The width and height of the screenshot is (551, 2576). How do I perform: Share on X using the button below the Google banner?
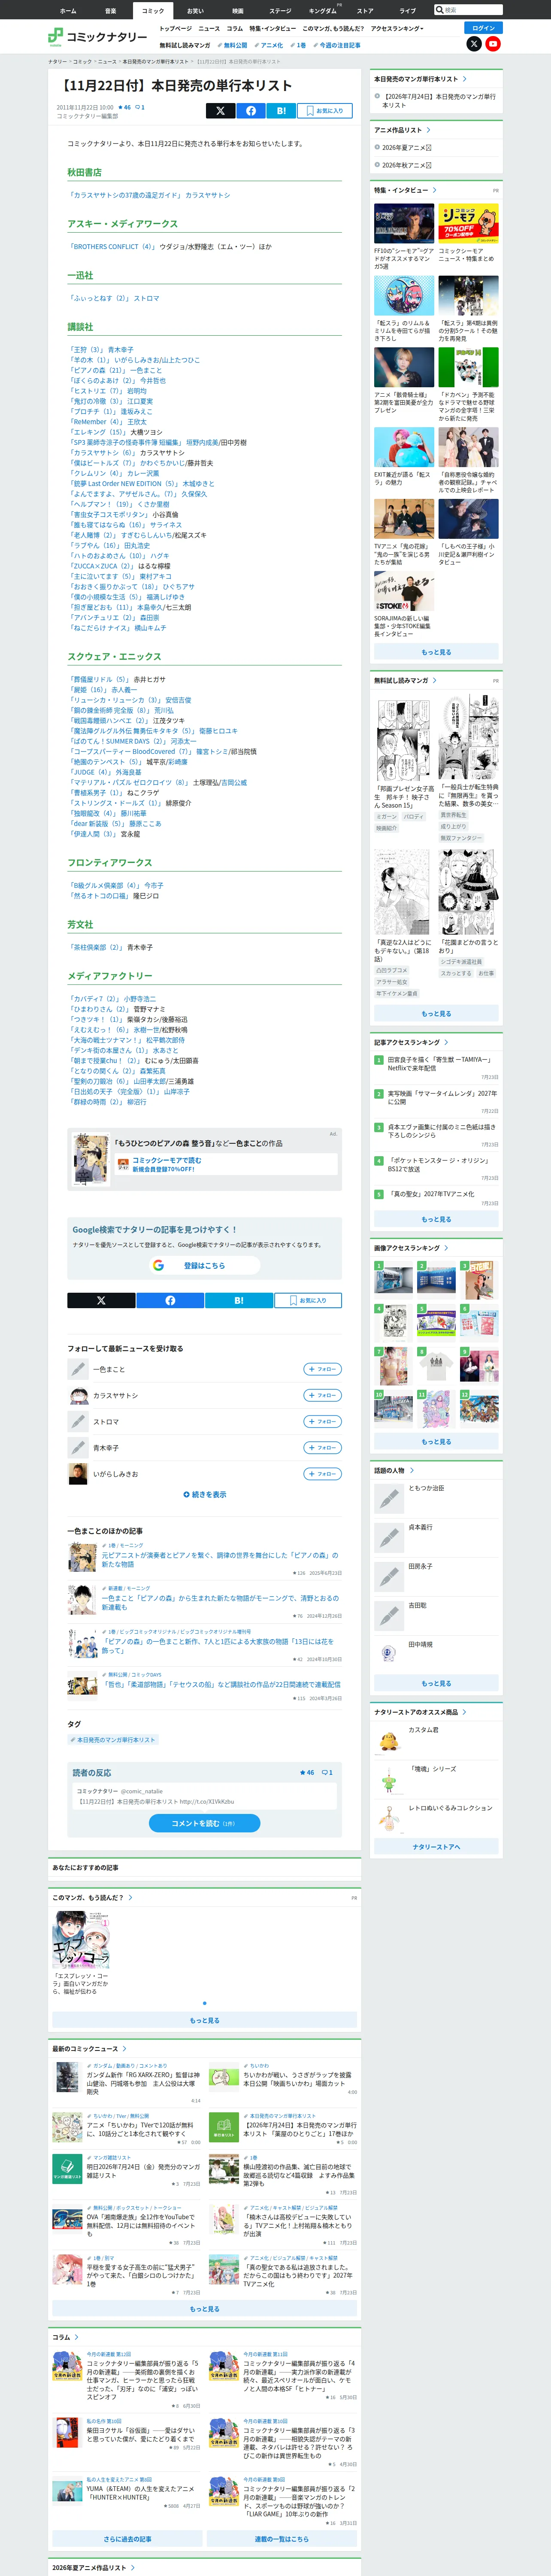point(101,1300)
